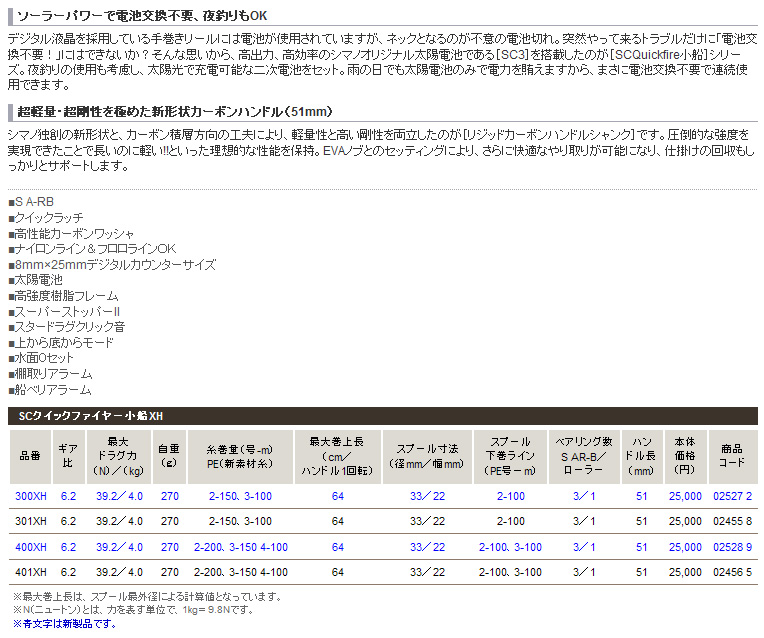
Task: Click the table title SCクイックファイヤー小船XH
Action: tap(91, 416)
